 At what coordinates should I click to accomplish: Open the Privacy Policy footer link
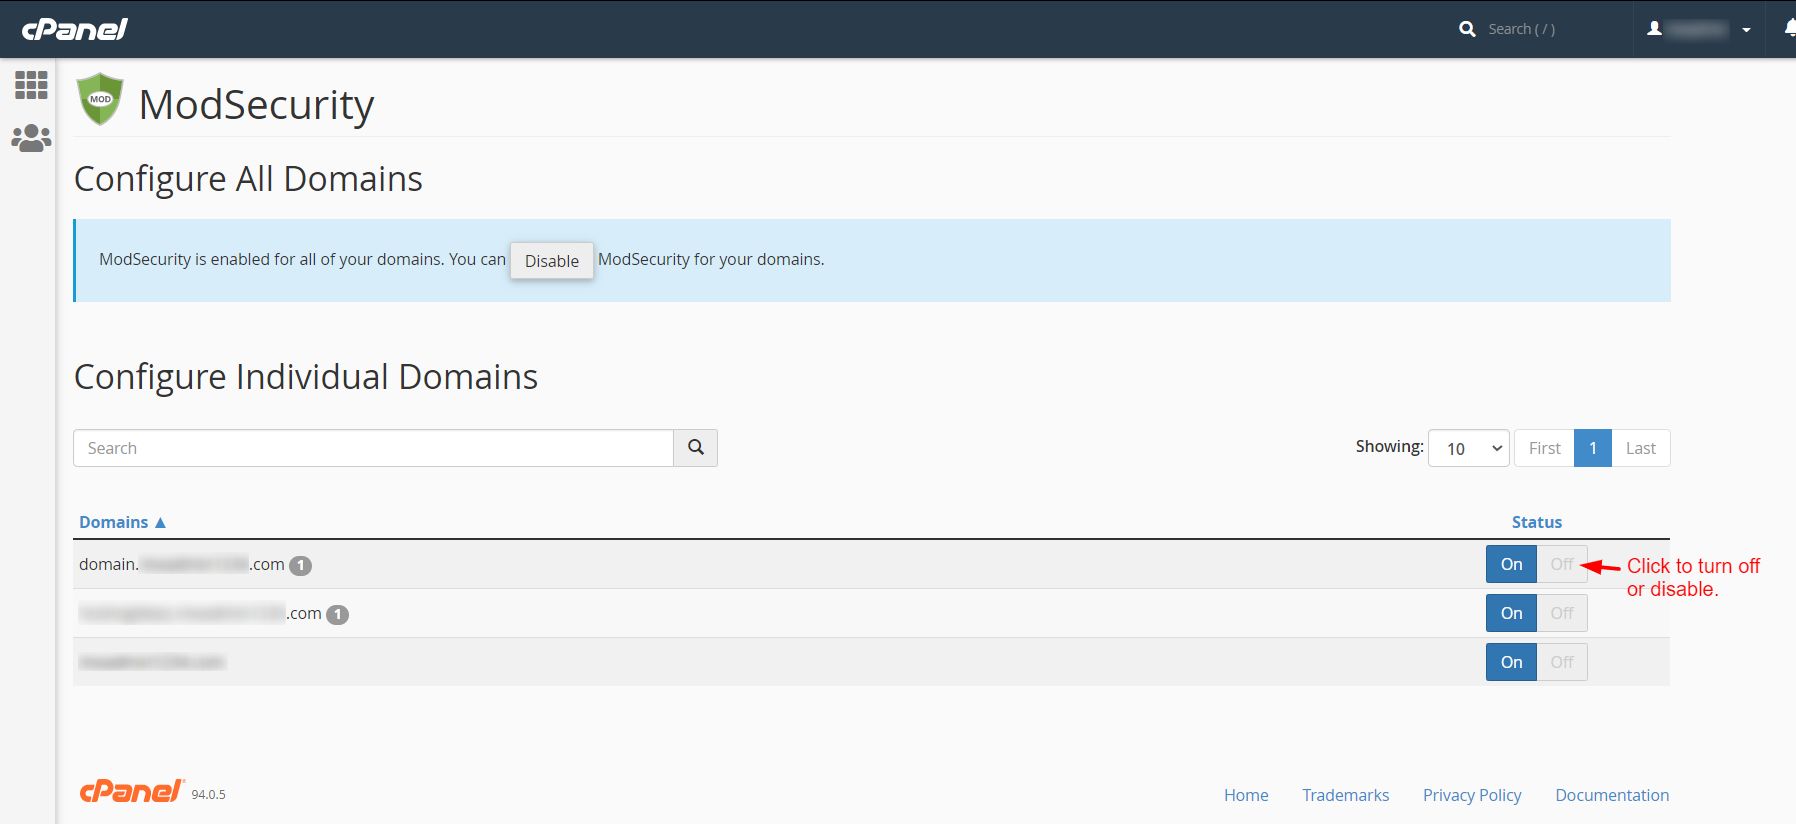pos(1472,795)
